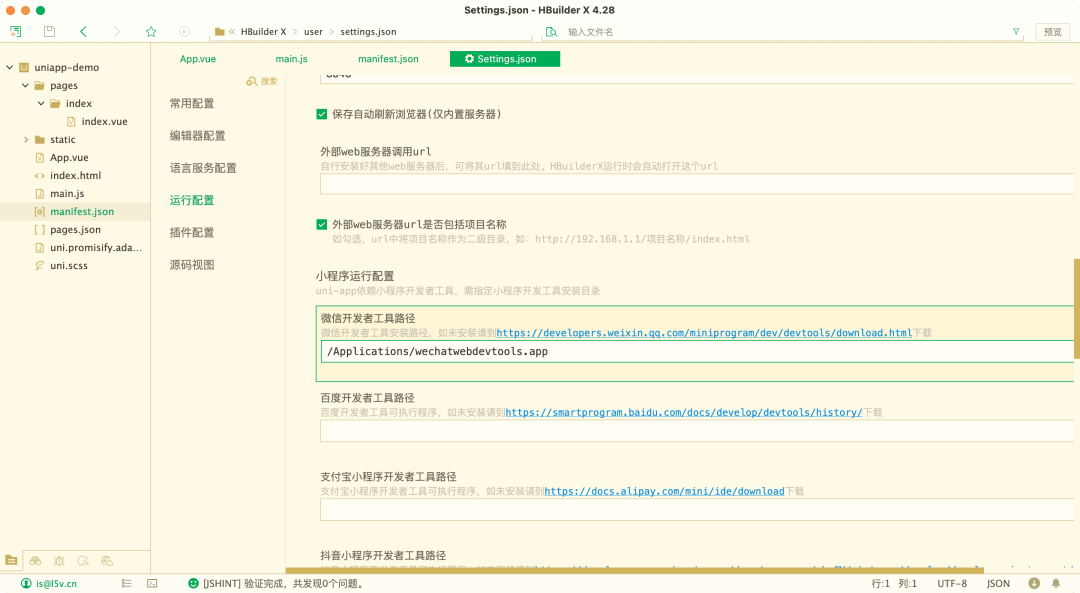Viewport: 1080px width, 593px height.
Task: Click the WeChat devtools path input field
Action: tap(697, 352)
